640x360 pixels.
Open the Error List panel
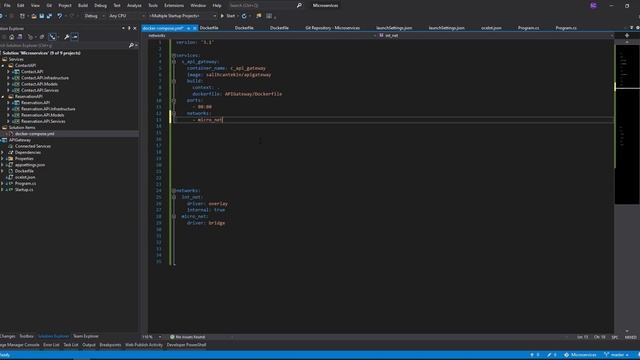click(x=51, y=345)
